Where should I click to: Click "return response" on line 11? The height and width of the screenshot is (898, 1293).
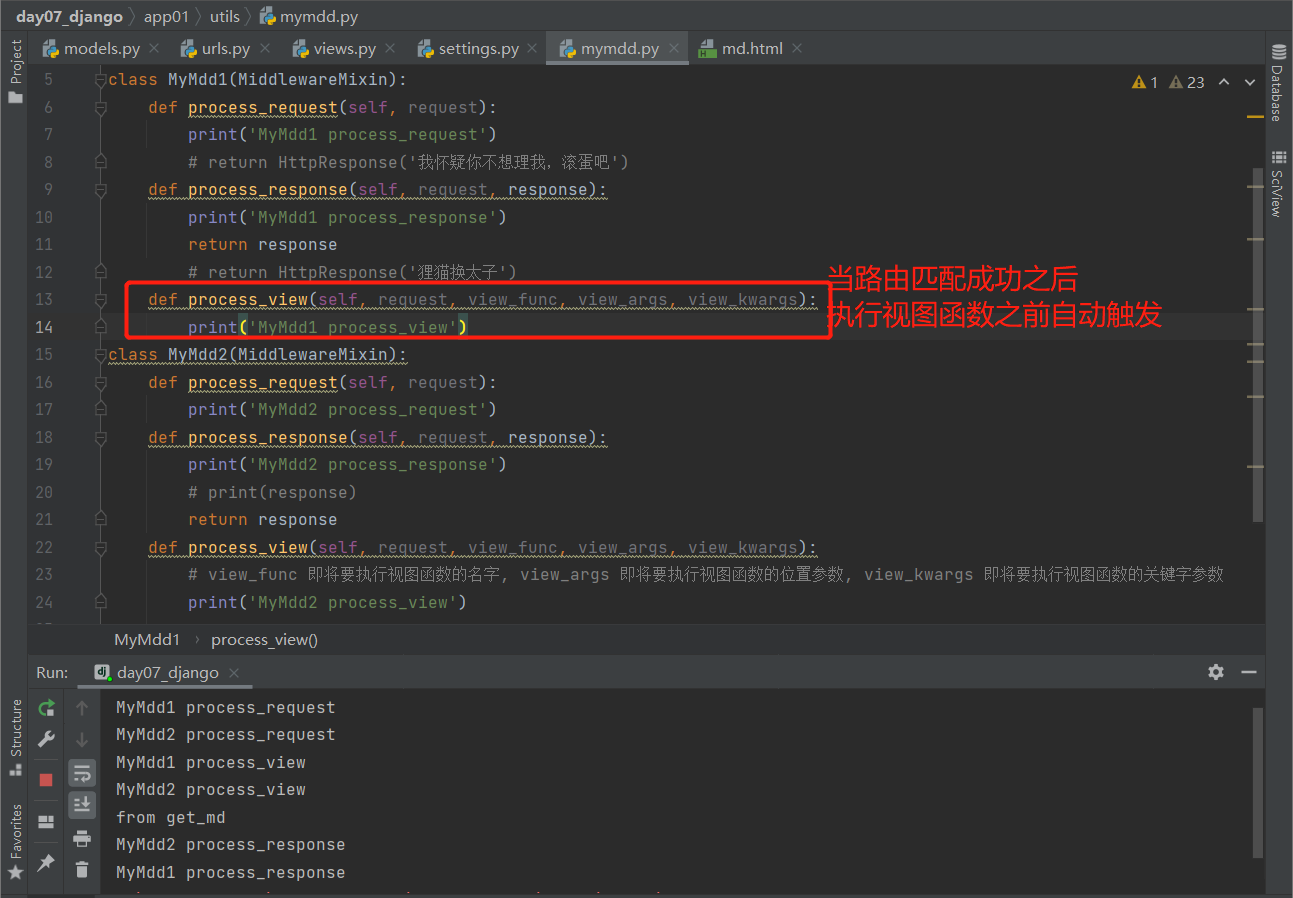262,245
